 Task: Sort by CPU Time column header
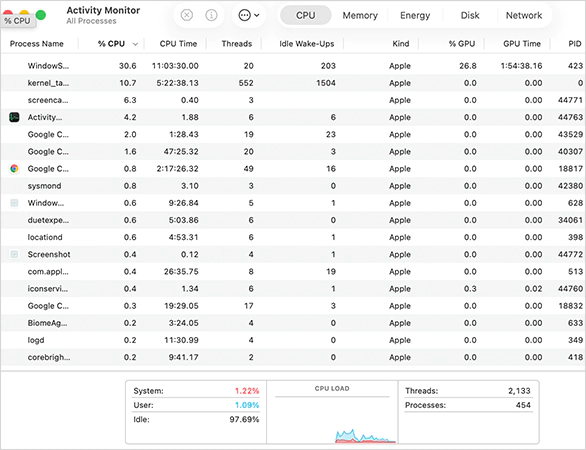click(178, 44)
